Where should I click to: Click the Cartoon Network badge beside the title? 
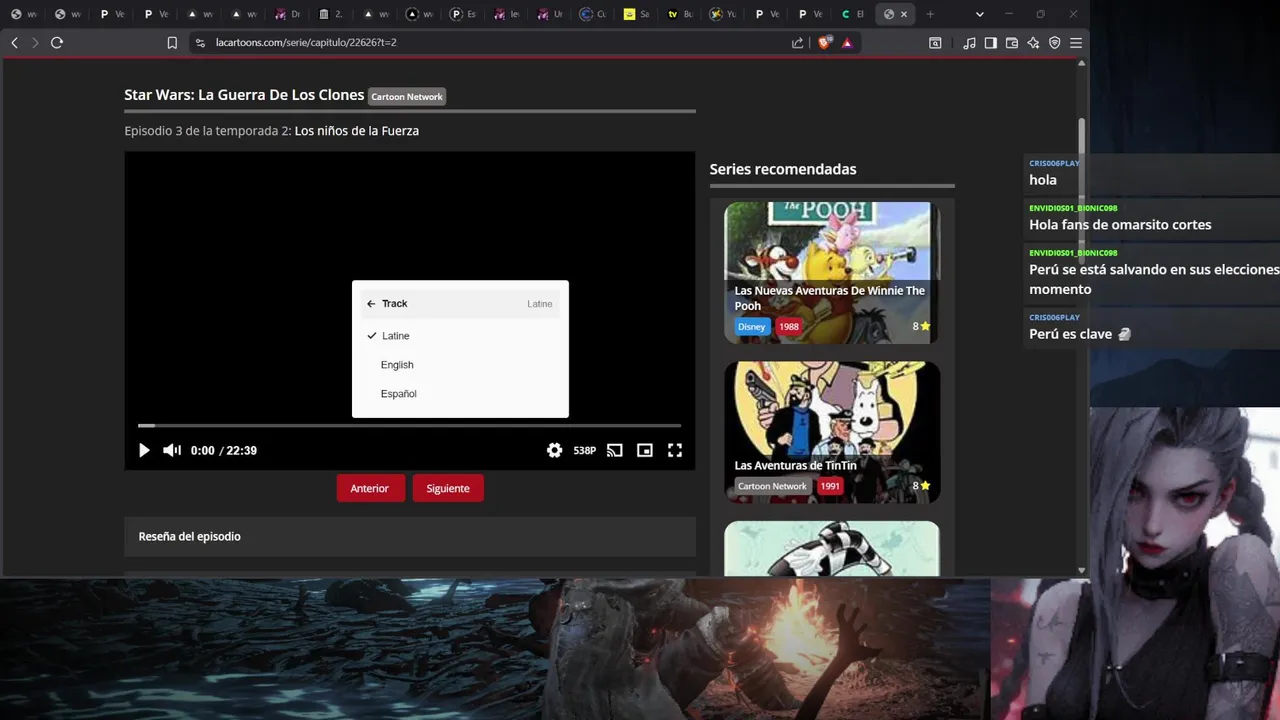pos(407,97)
